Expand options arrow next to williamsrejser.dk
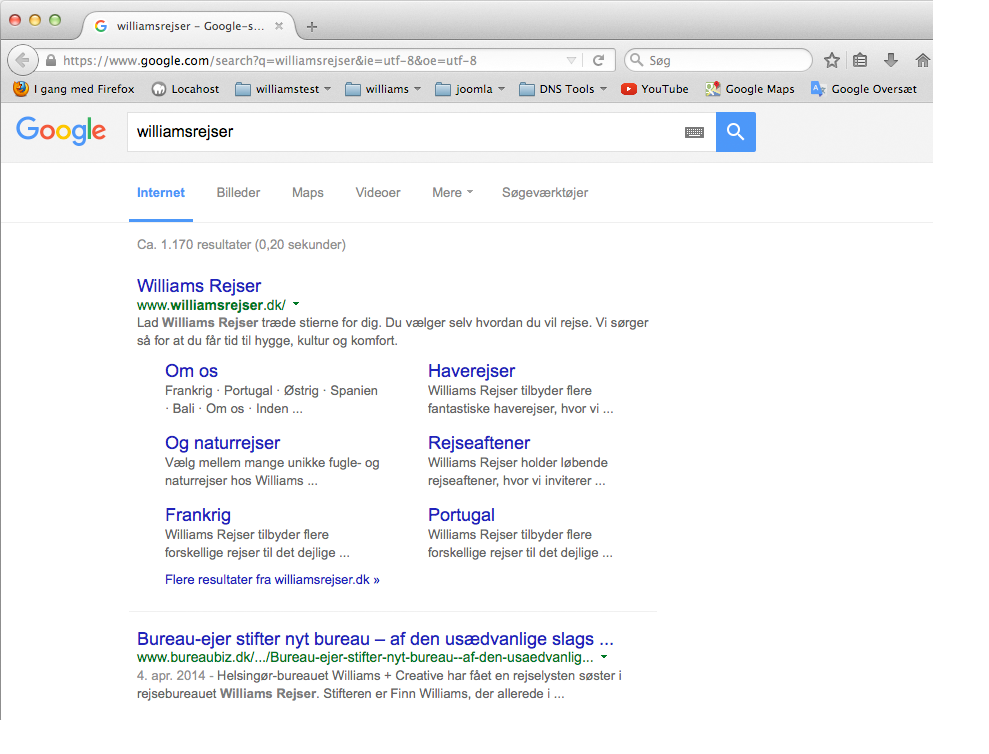The height and width of the screenshot is (754, 989). [296, 305]
